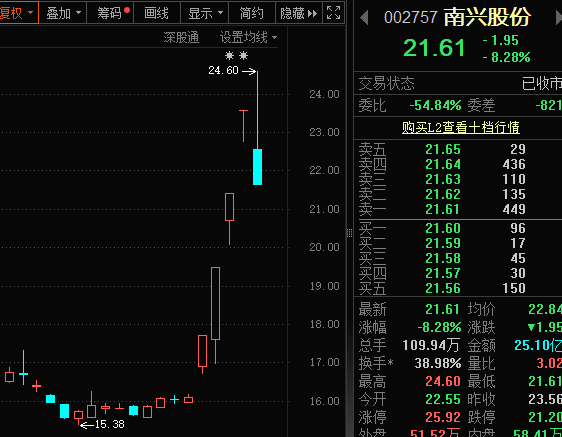The image size is (562, 437).
Task: Click 金额 turnover amount 25.10亿
Action: tap(538, 345)
